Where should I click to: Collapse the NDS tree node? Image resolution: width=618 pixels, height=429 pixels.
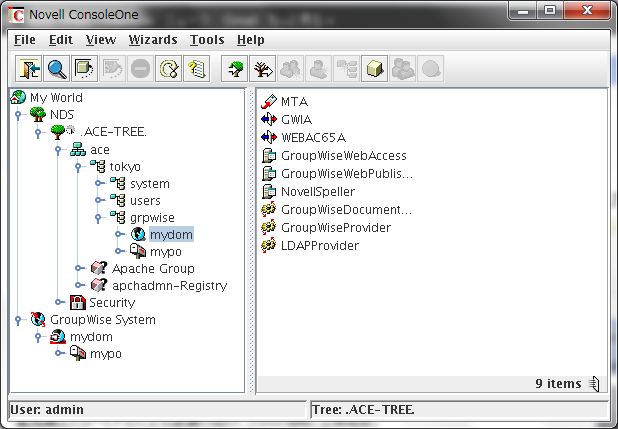pos(18,115)
